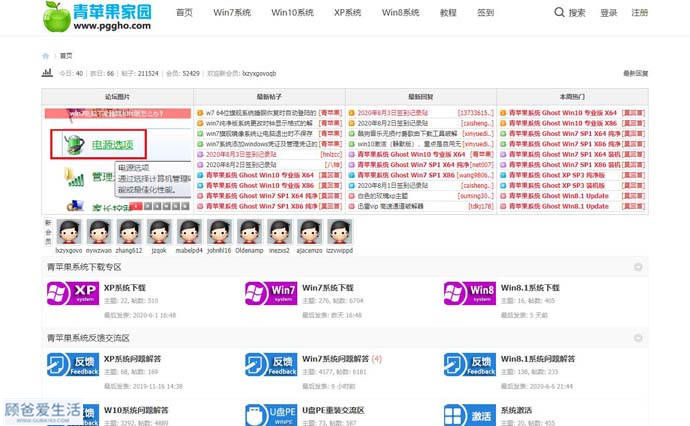Screen dimensions: 690x426
Task: Open the Win8.1系统下载 forum
Action: [x=530, y=288]
